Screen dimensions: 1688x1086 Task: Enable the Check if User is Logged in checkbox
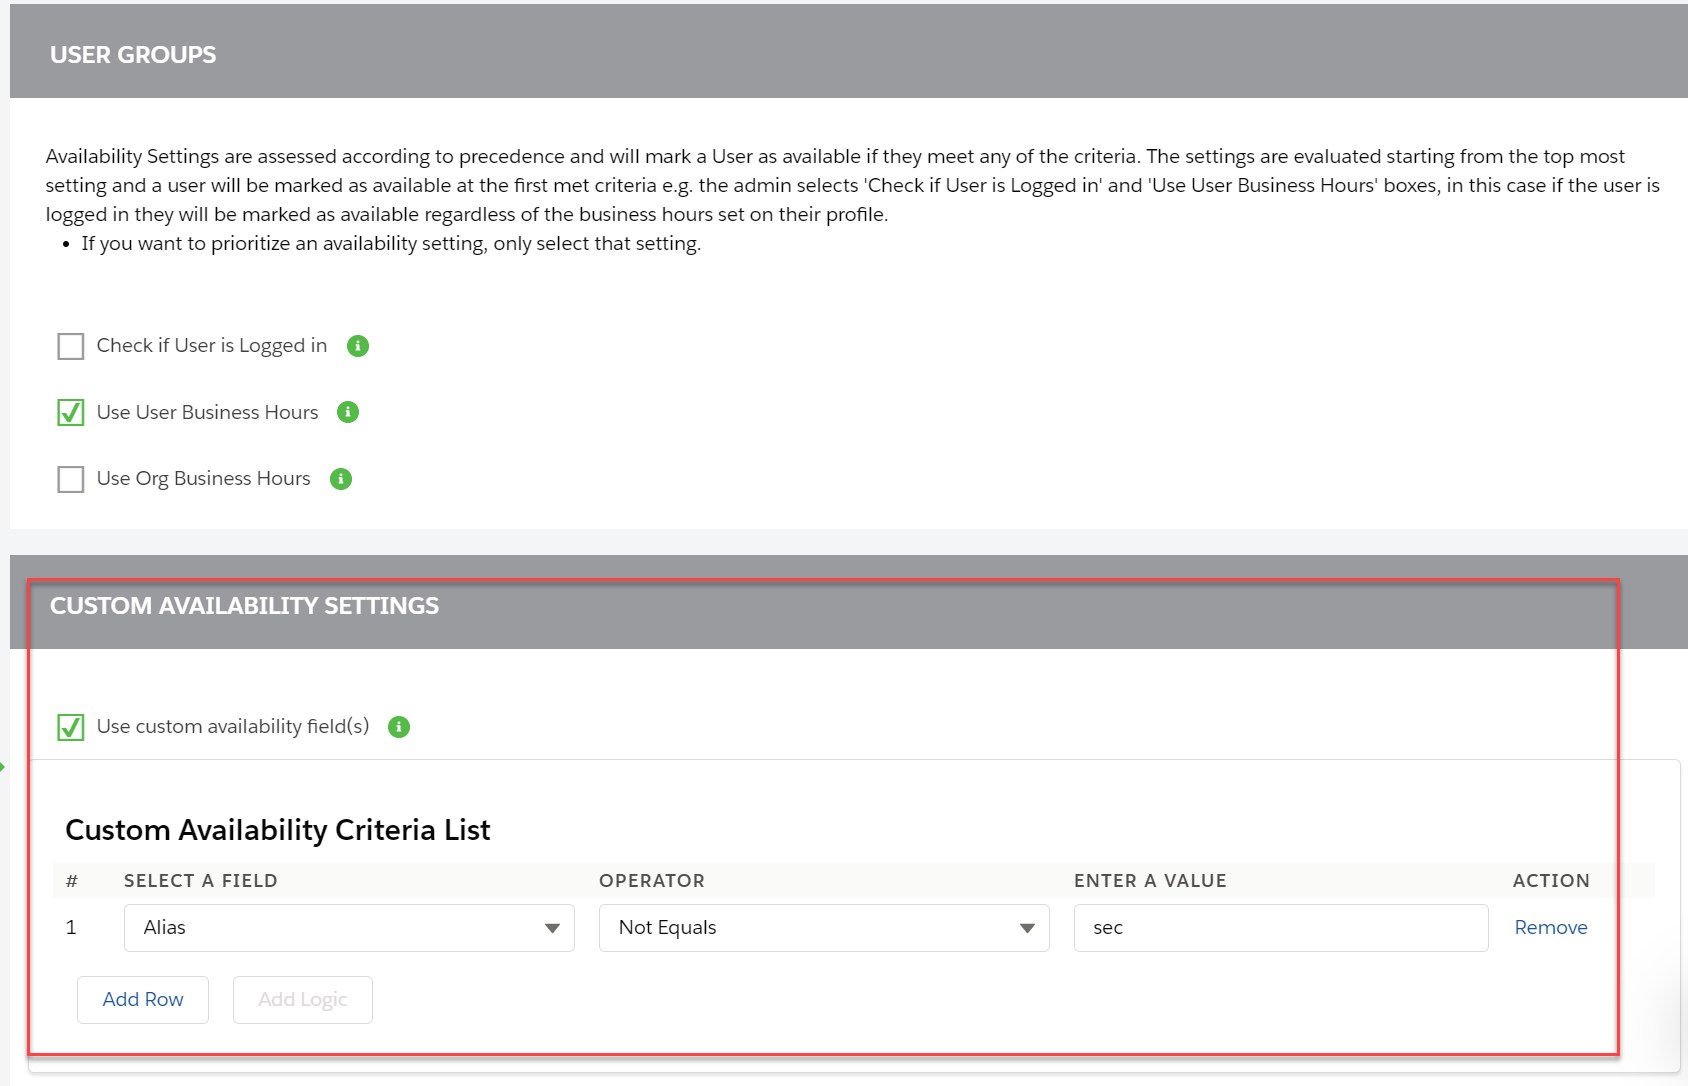coord(70,345)
